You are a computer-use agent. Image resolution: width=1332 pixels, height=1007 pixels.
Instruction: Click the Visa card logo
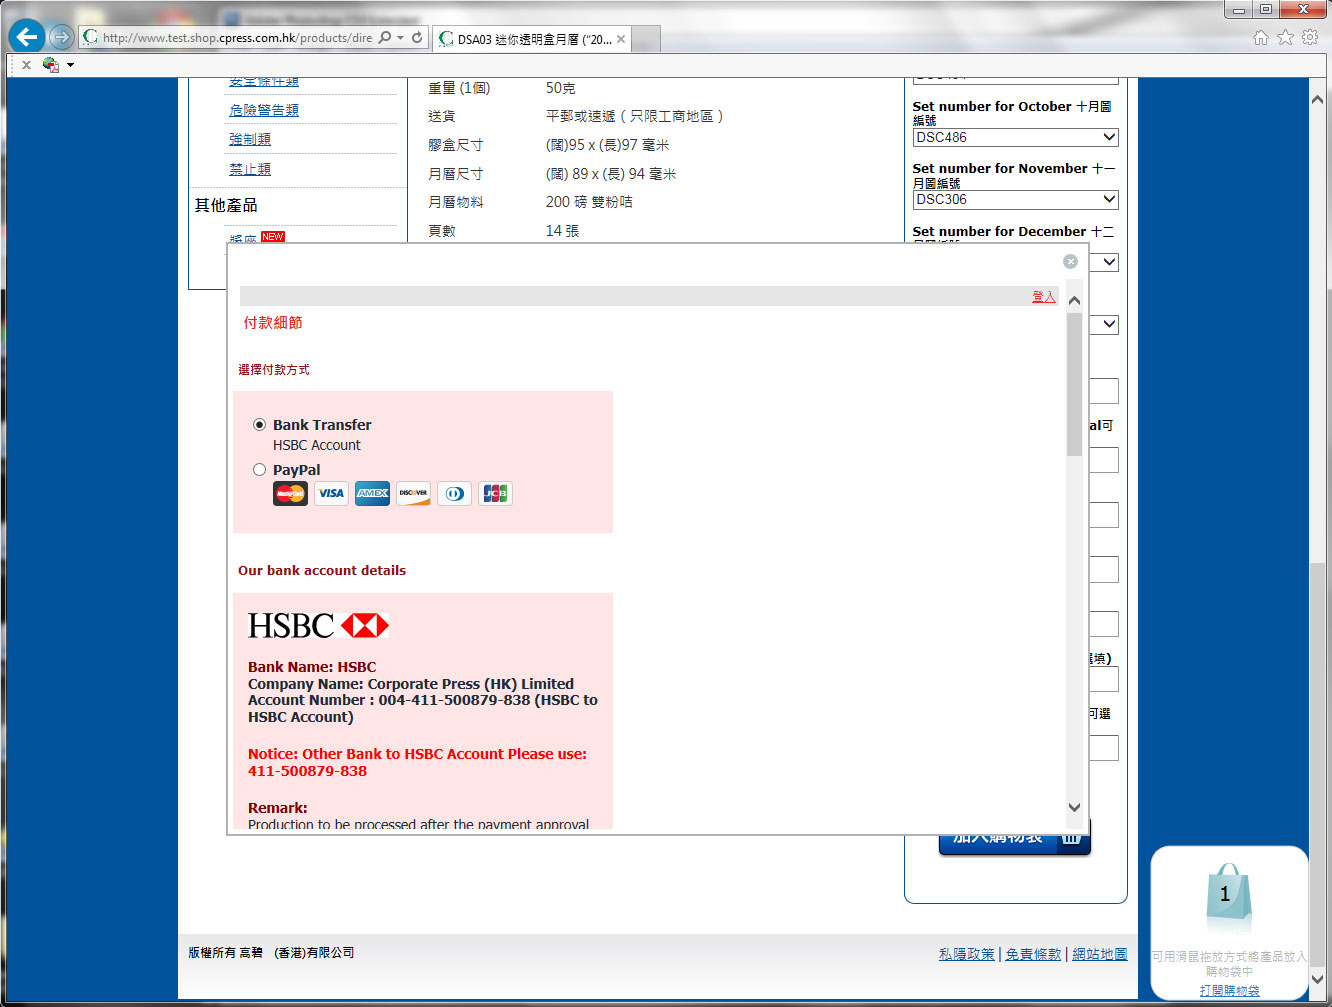pos(331,493)
